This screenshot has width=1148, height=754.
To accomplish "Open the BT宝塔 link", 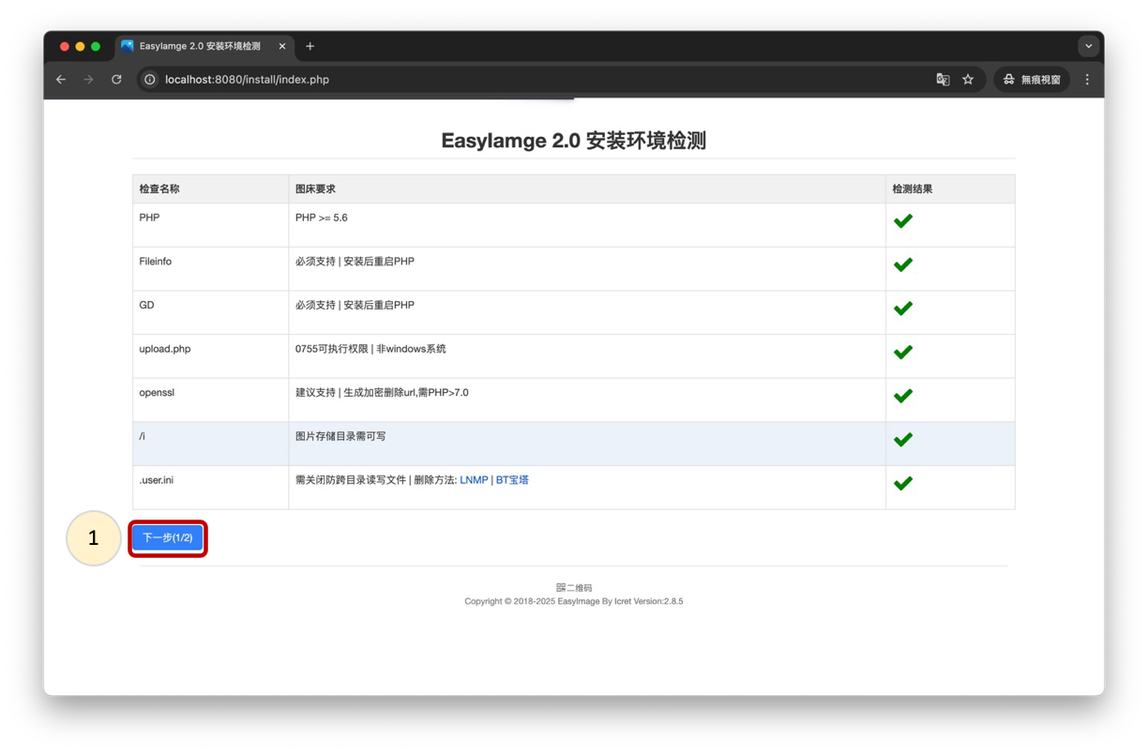I will (x=512, y=480).
